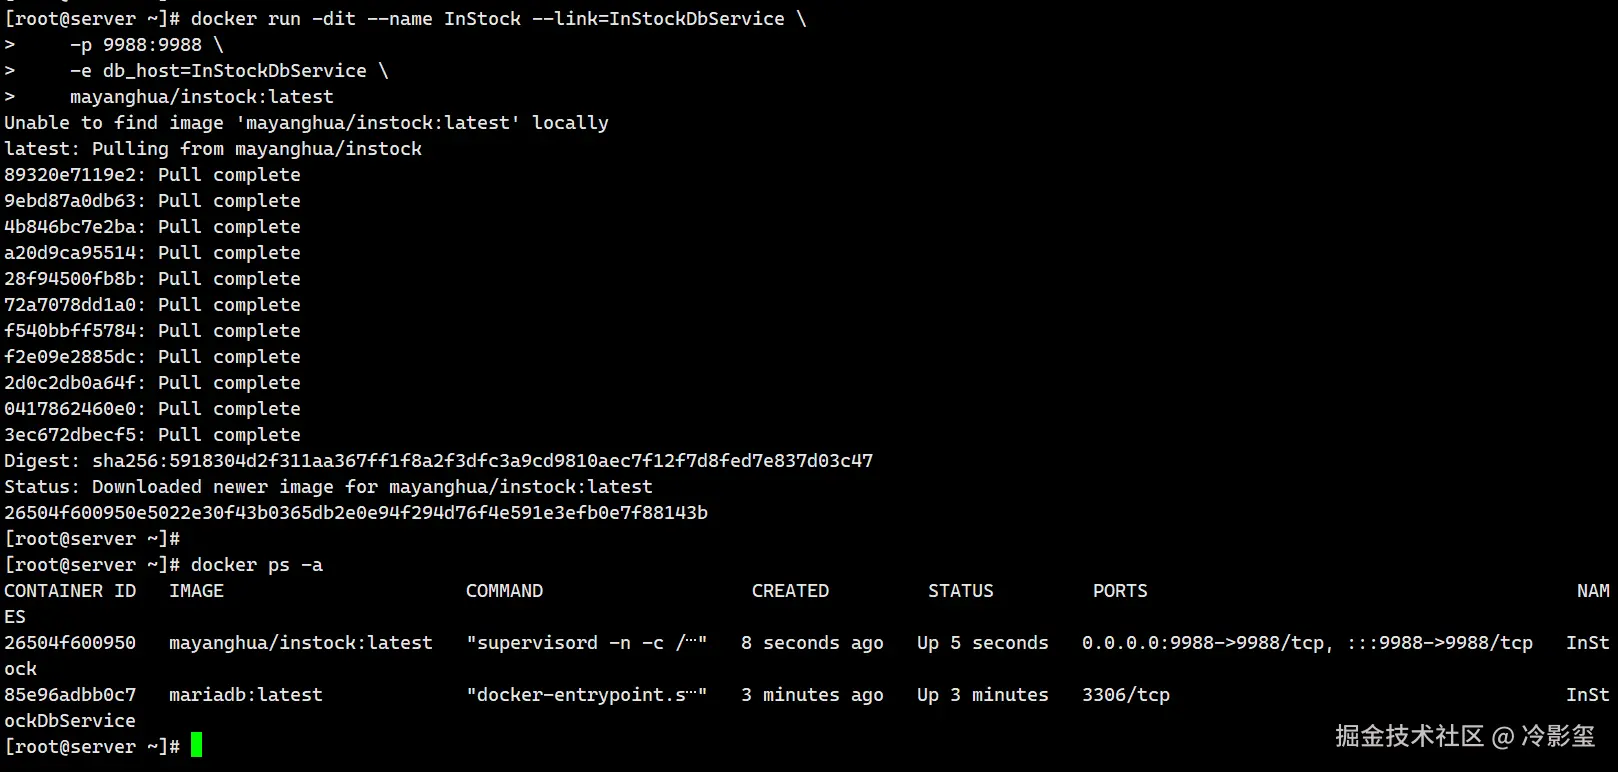The width and height of the screenshot is (1618, 772).
Task: Click the 'Status: Downloaded newer image' line
Action: [x=328, y=487]
